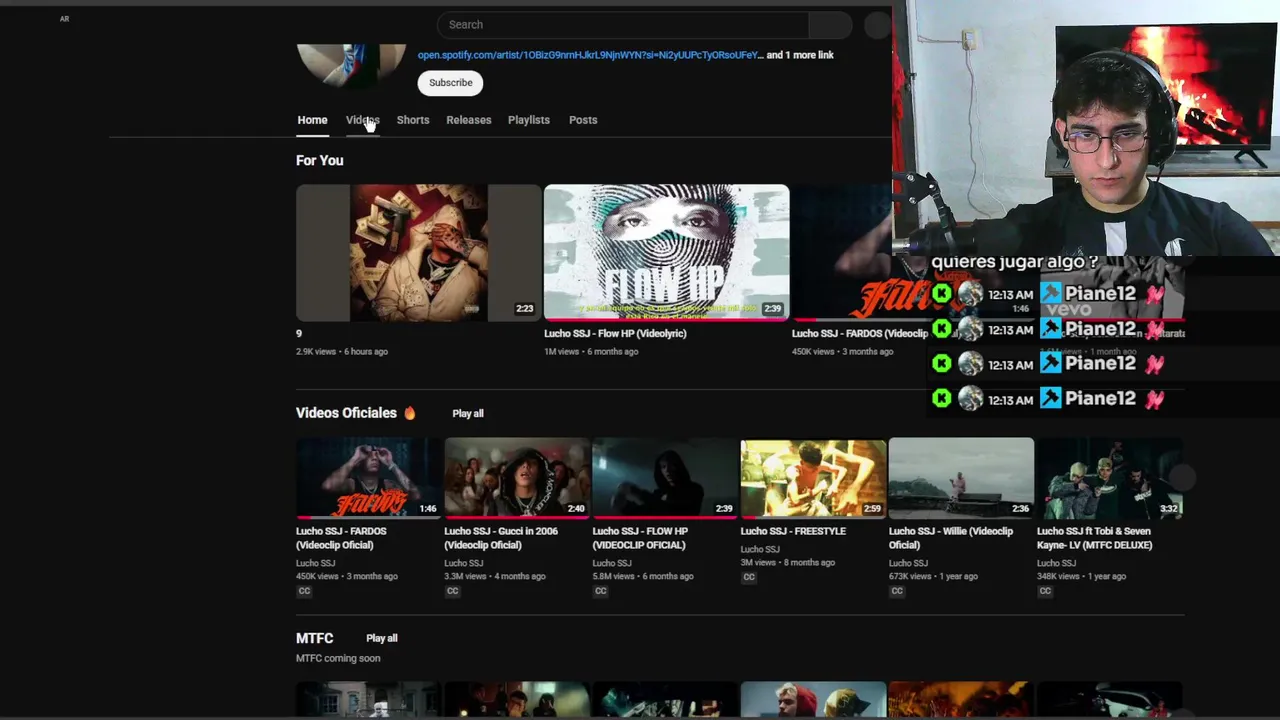This screenshot has width=1280, height=720.
Task: Open the Willie 2:36 video thumbnail
Action: [961, 478]
